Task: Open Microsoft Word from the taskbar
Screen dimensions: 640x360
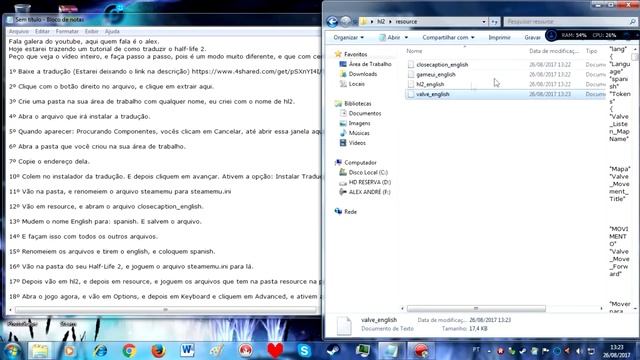Action: pos(187,351)
